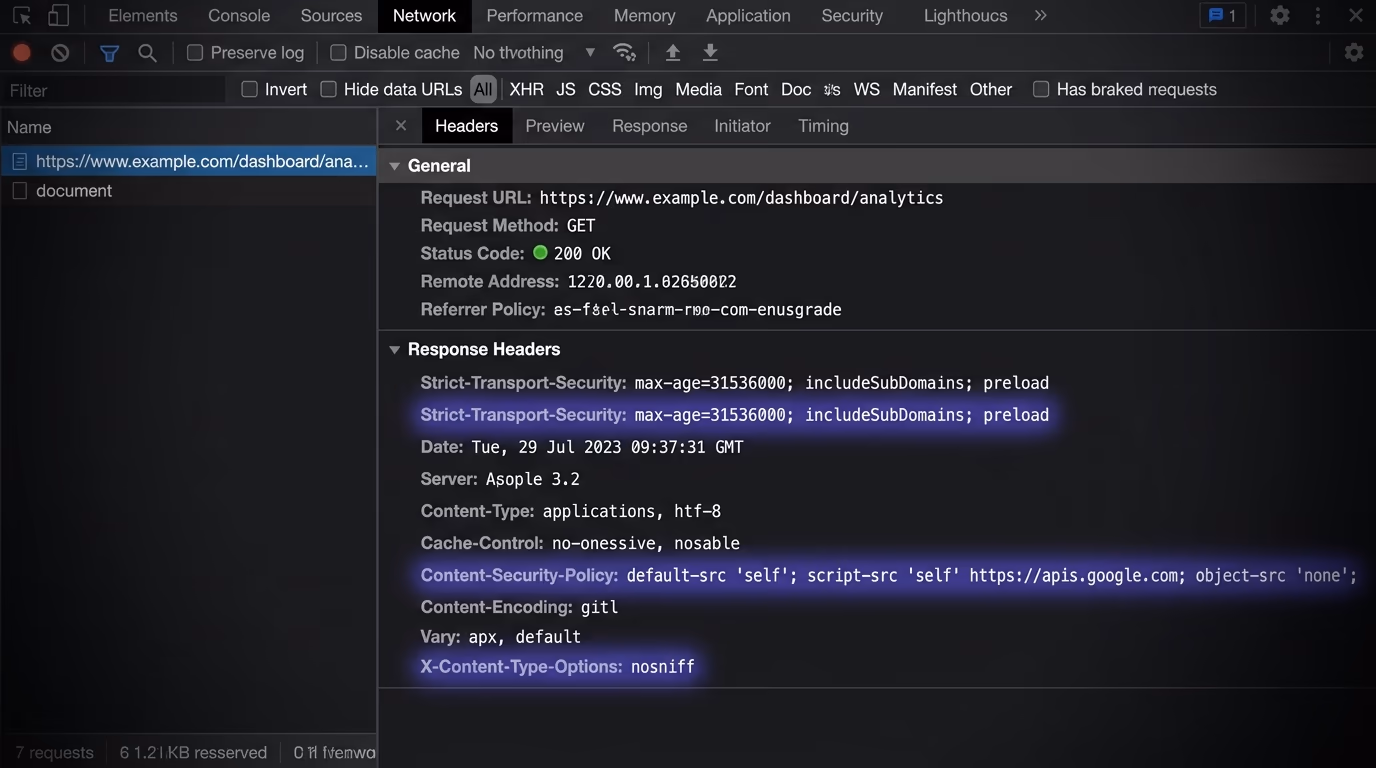This screenshot has height=768, width=1376.
Task: Open the network search magnifier
Action: 147,53
